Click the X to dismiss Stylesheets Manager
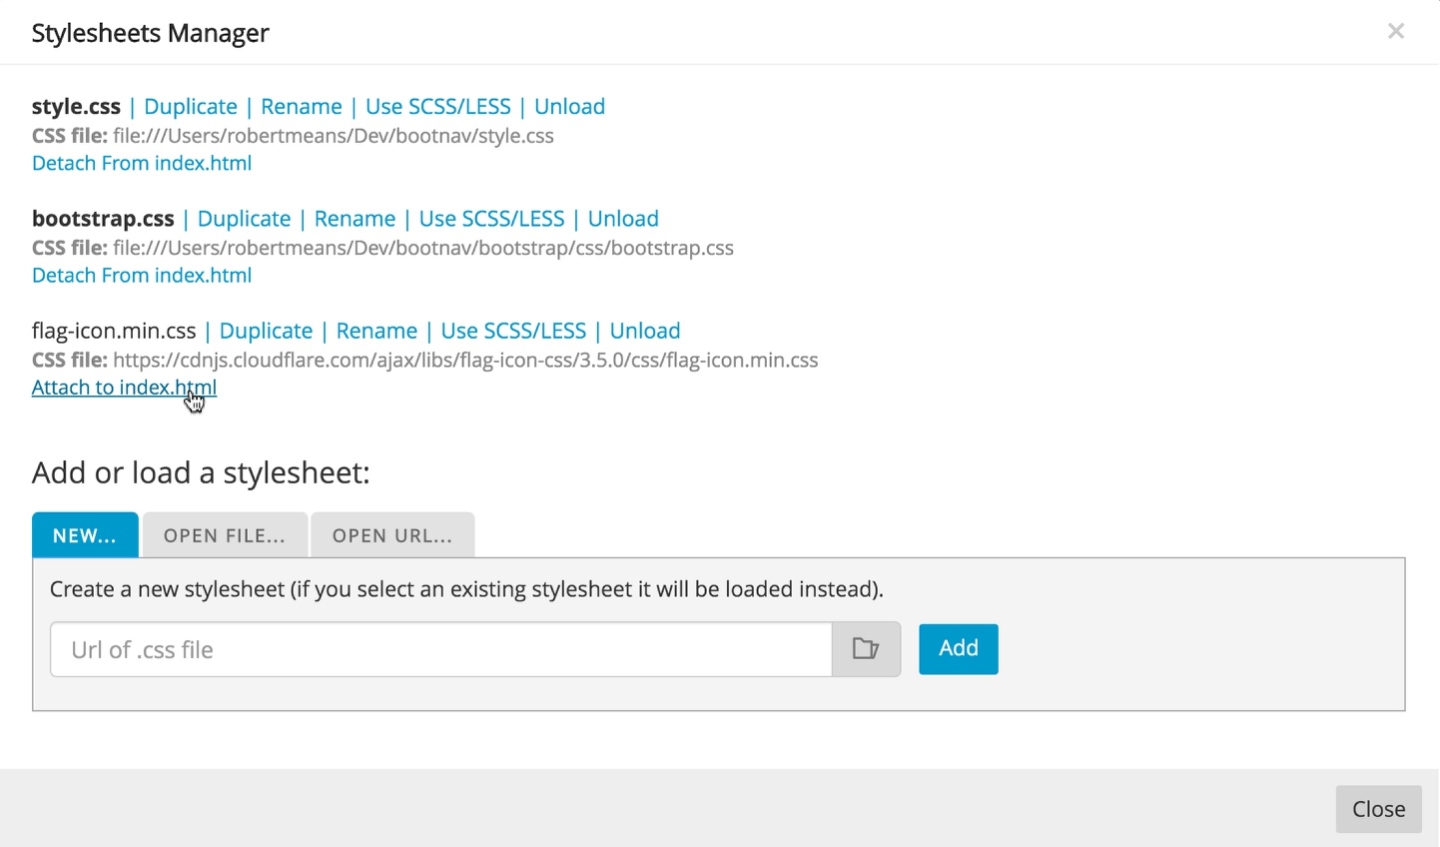The height and width of the screenshot is (847, 1440). pyautogui.click(x=1396, y=31)
